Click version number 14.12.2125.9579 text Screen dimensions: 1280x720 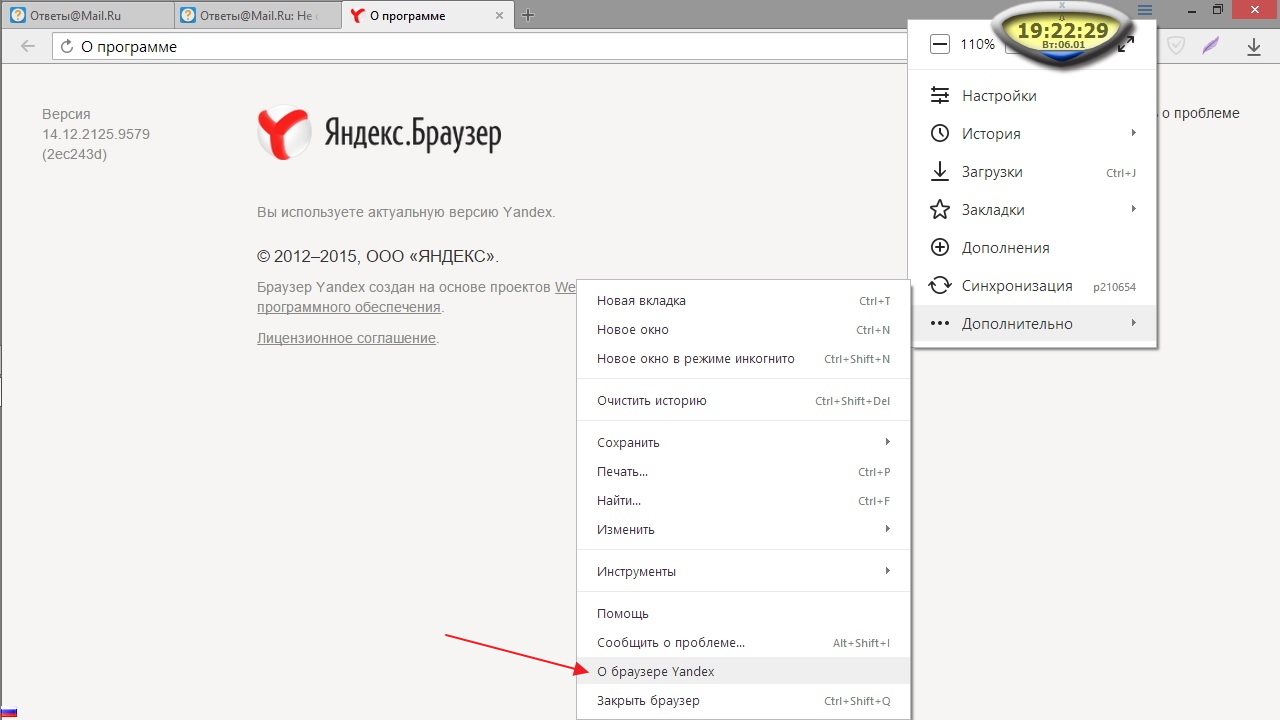point(96,134)
